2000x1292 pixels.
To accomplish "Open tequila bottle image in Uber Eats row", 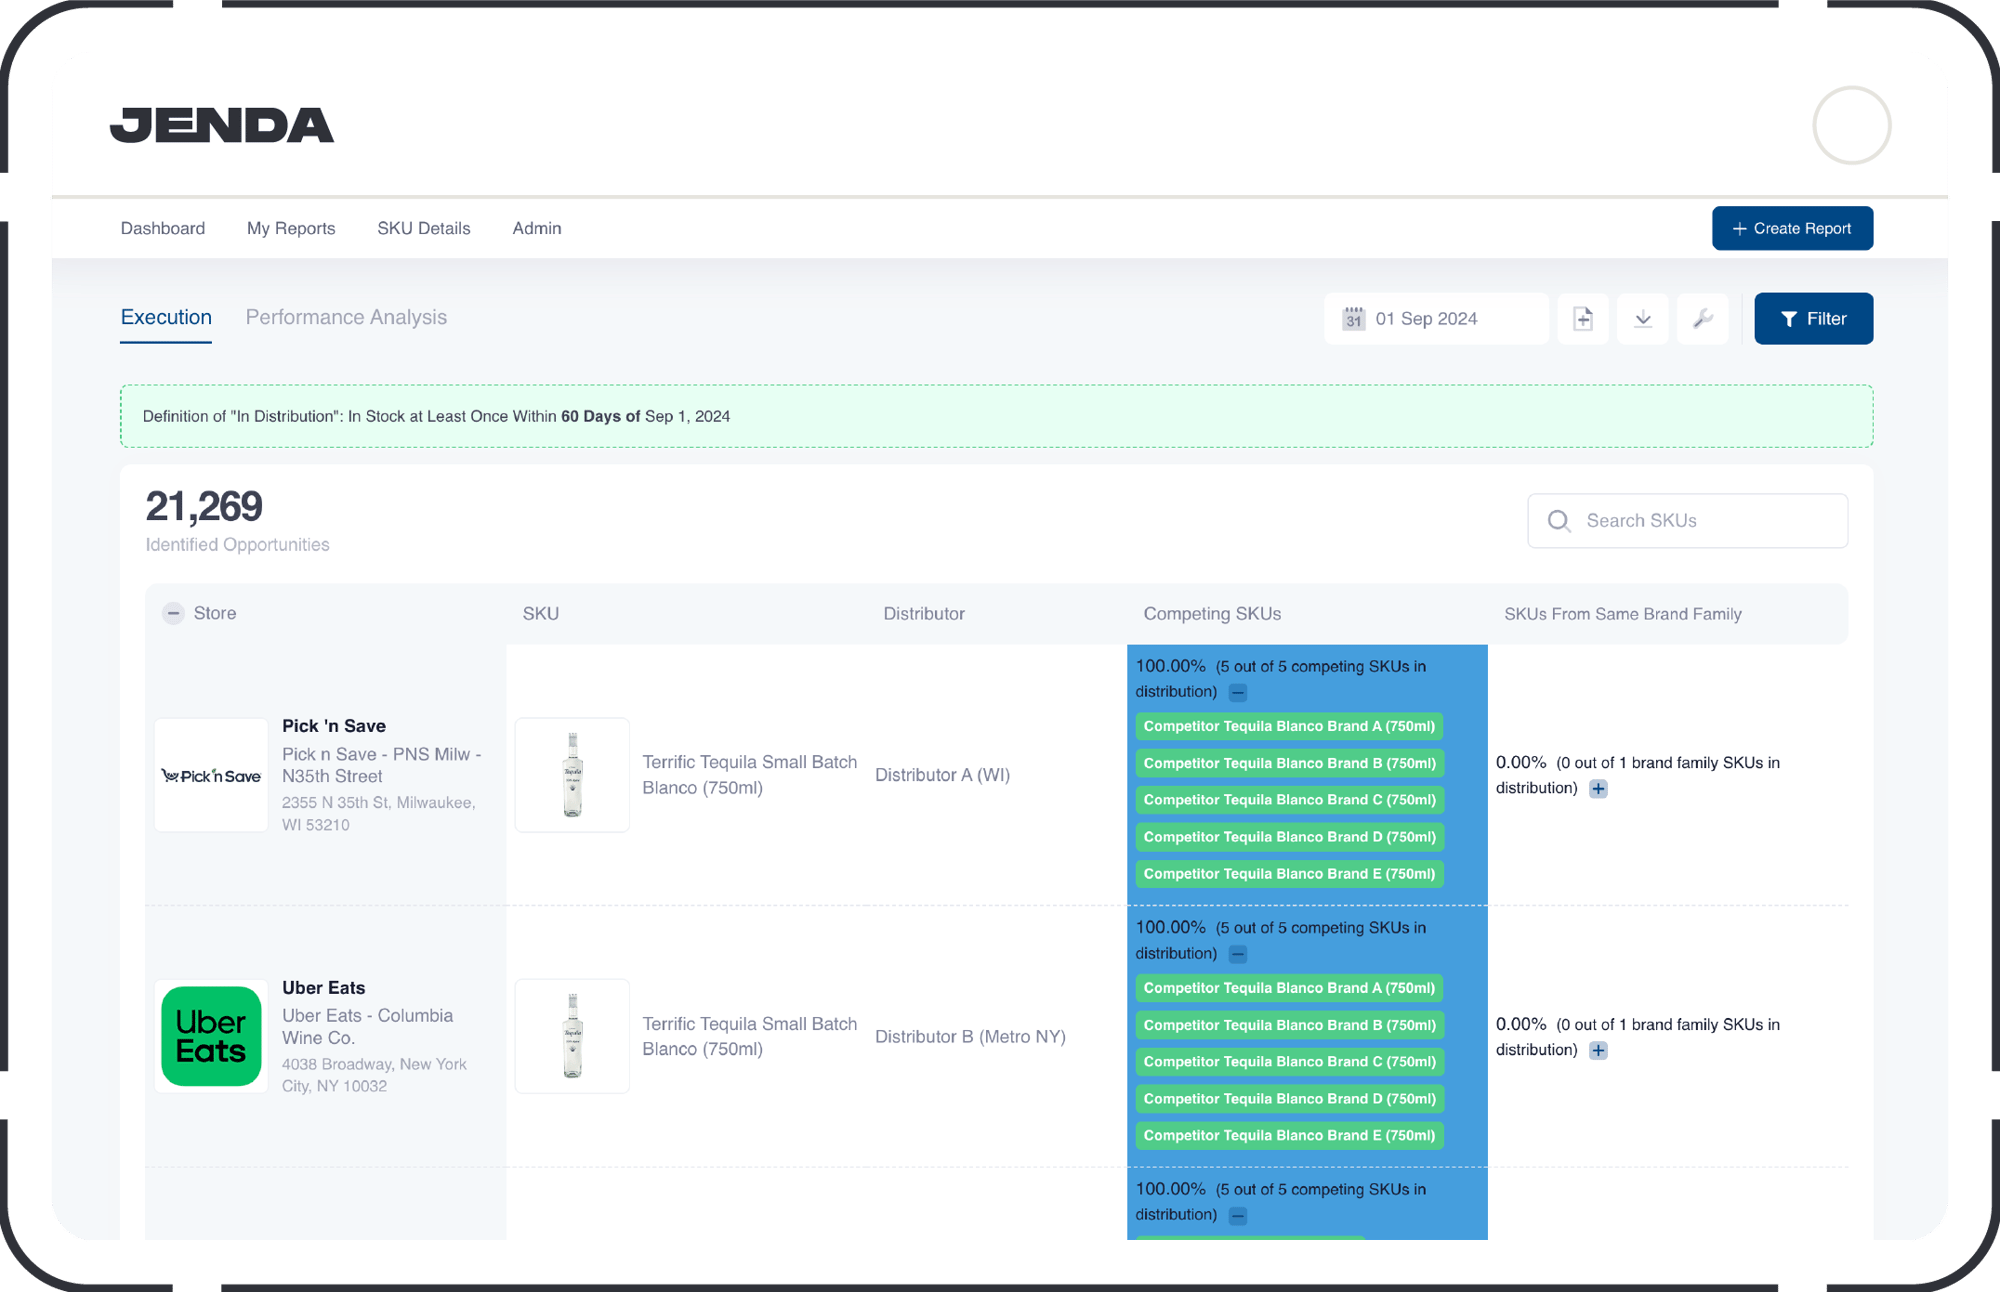I will click(x=572, y=1036).
